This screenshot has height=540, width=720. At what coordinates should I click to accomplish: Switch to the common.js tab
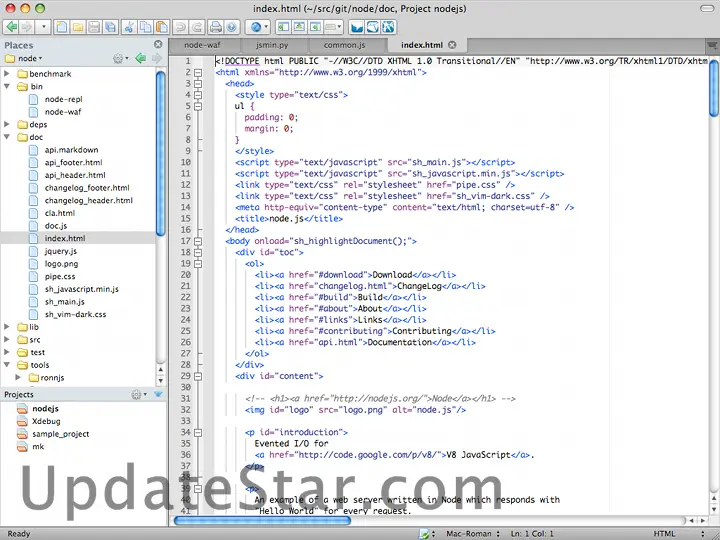[343, 45]
